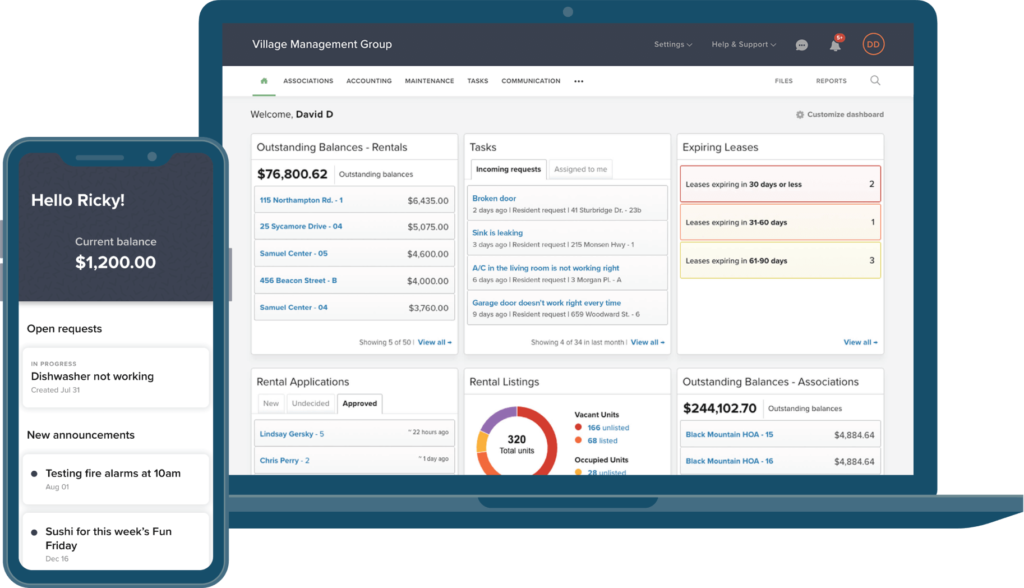View all tasks from last month
This screenshot has width=1024, height=588.
click(647, 342)
